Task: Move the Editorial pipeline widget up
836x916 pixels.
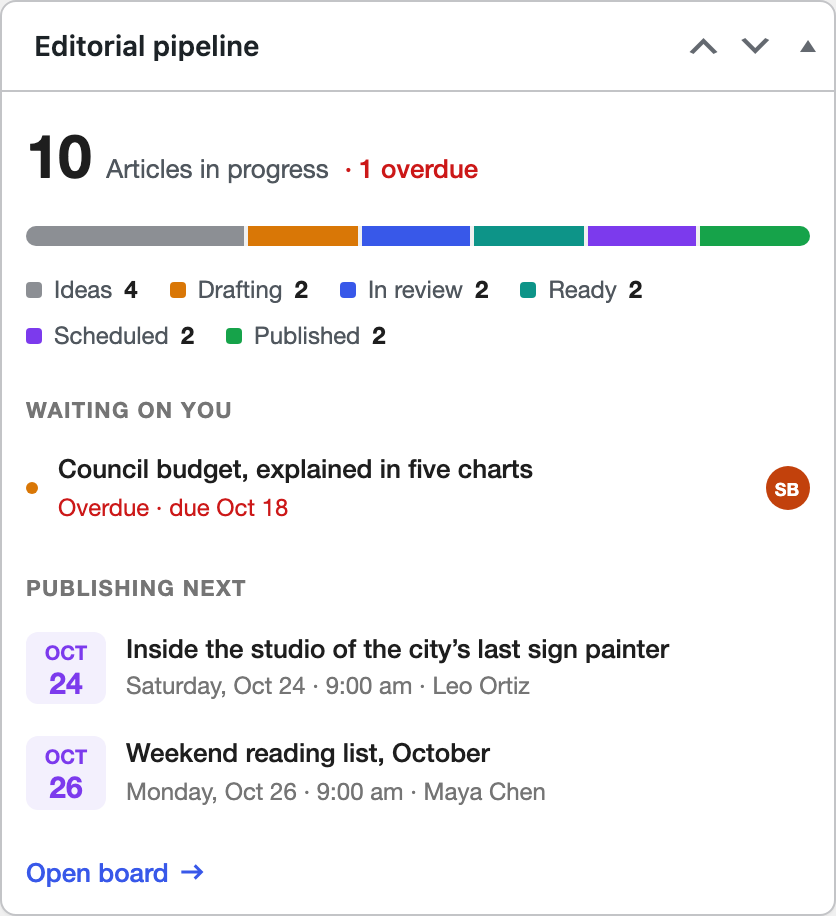Action: (x=703, y=46)
